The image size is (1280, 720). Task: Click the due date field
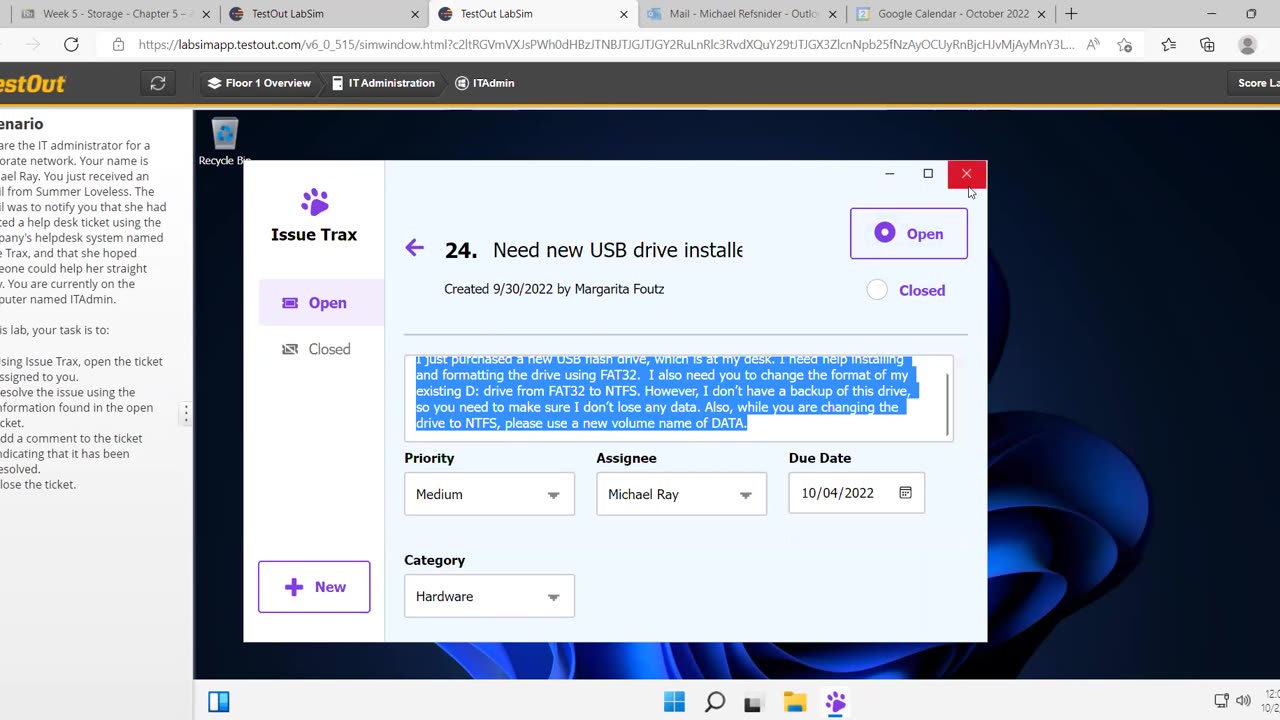point(856,493)
